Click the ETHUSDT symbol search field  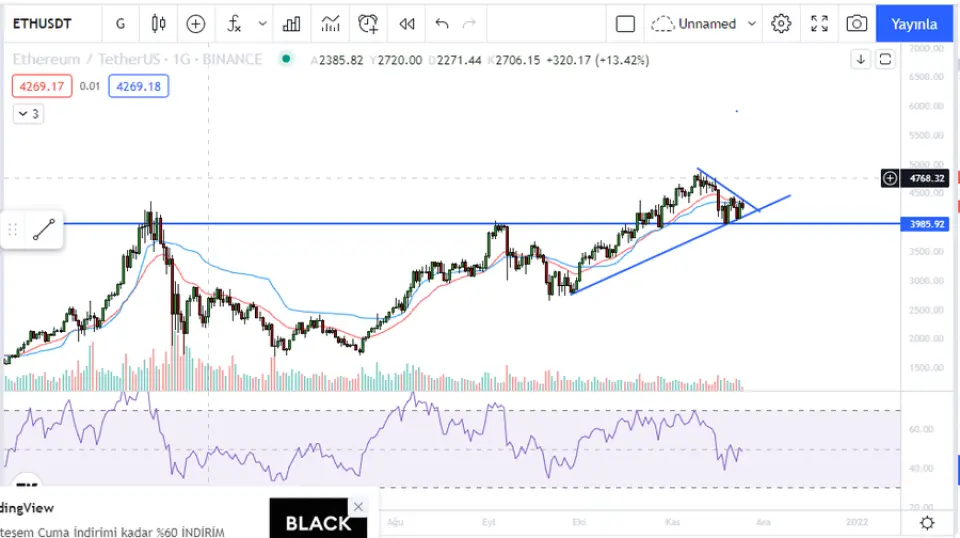(x=47, y=23)
